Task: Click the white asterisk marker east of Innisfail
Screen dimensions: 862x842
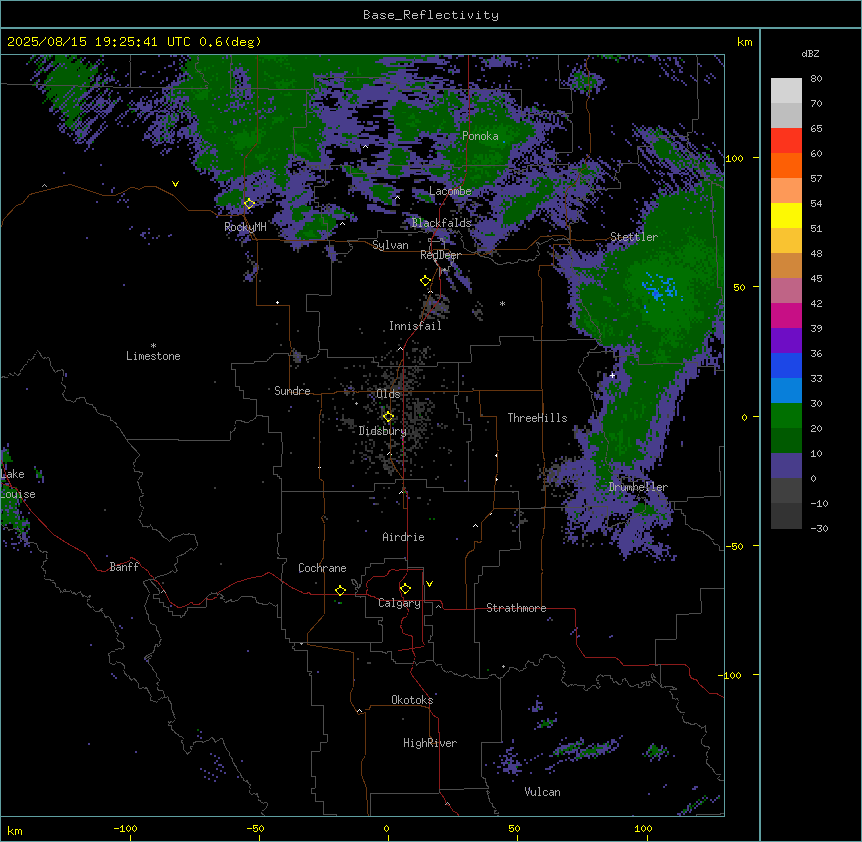Action: click(502, 303)
